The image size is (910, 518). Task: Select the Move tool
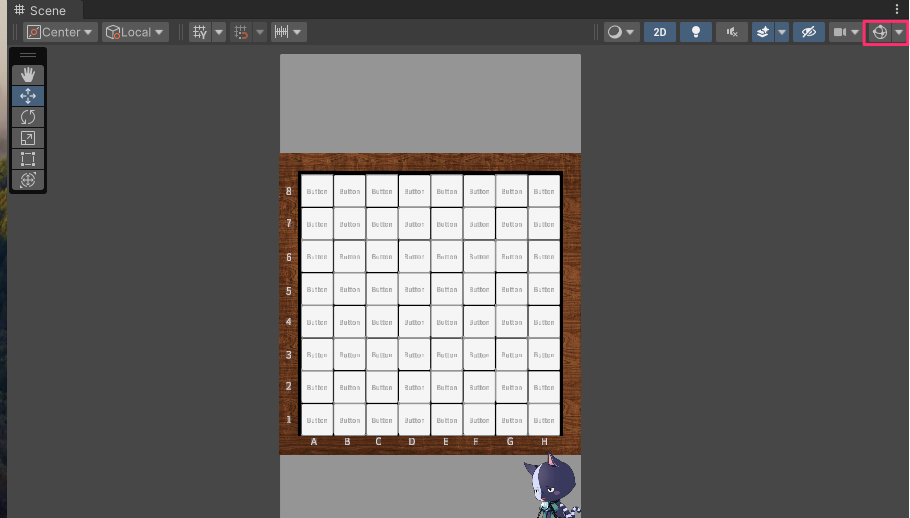point(28,96)
